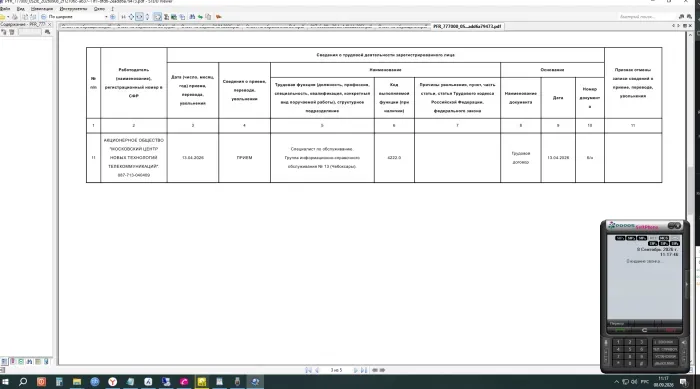Open File Explorer from taskbar
Viewport: 700px width, 389px height.
pyautogui.click(x=77, y=382)
